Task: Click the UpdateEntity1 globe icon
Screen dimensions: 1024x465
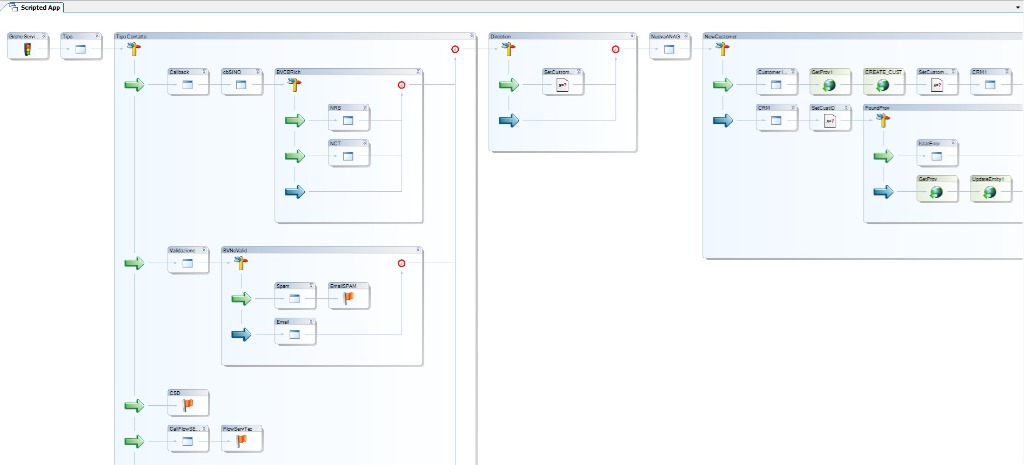Action: click(990, 191)
